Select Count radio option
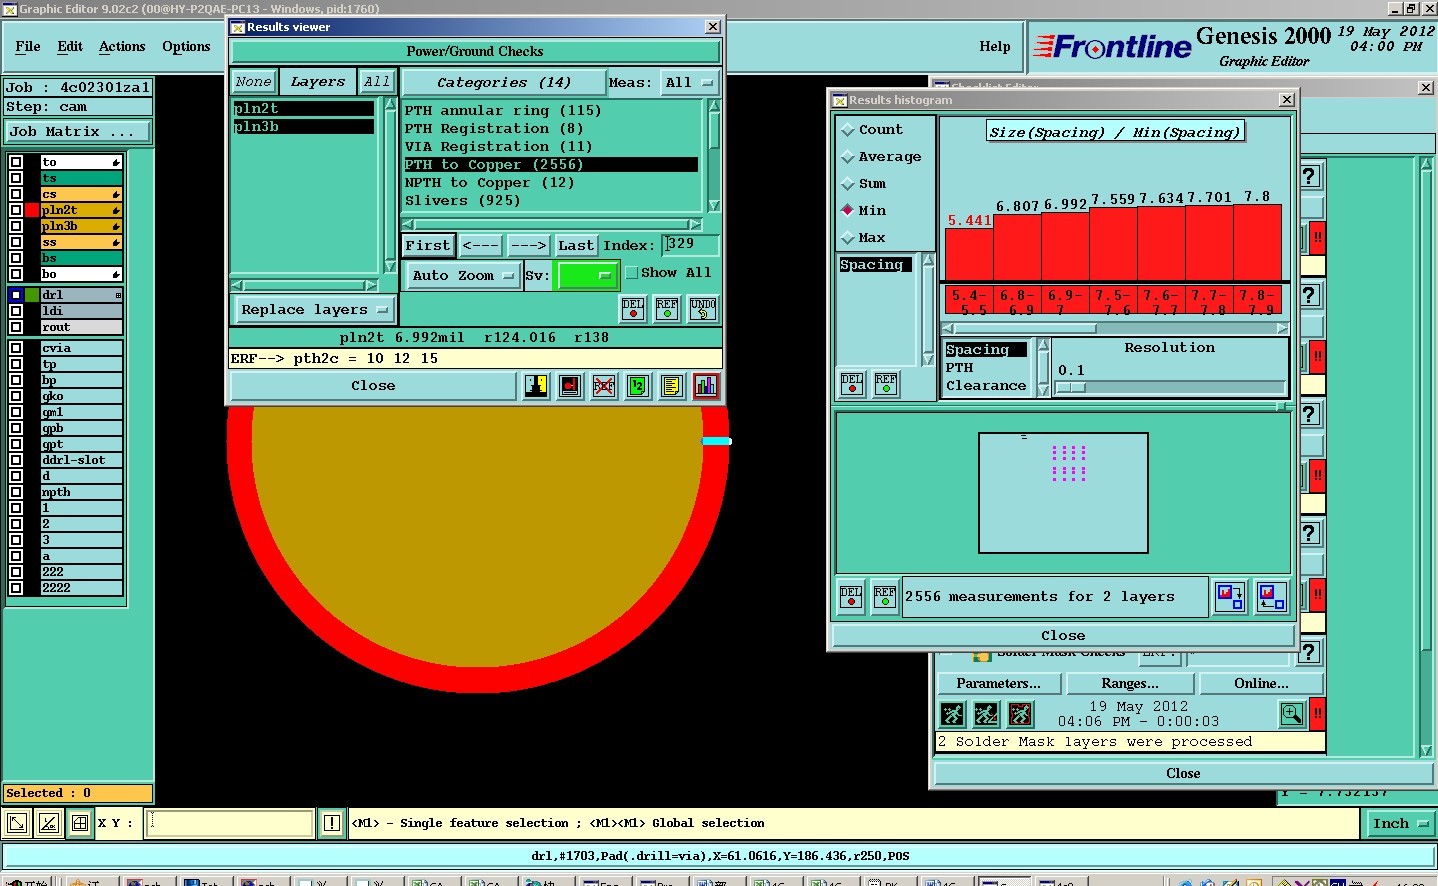 (848, 130)
